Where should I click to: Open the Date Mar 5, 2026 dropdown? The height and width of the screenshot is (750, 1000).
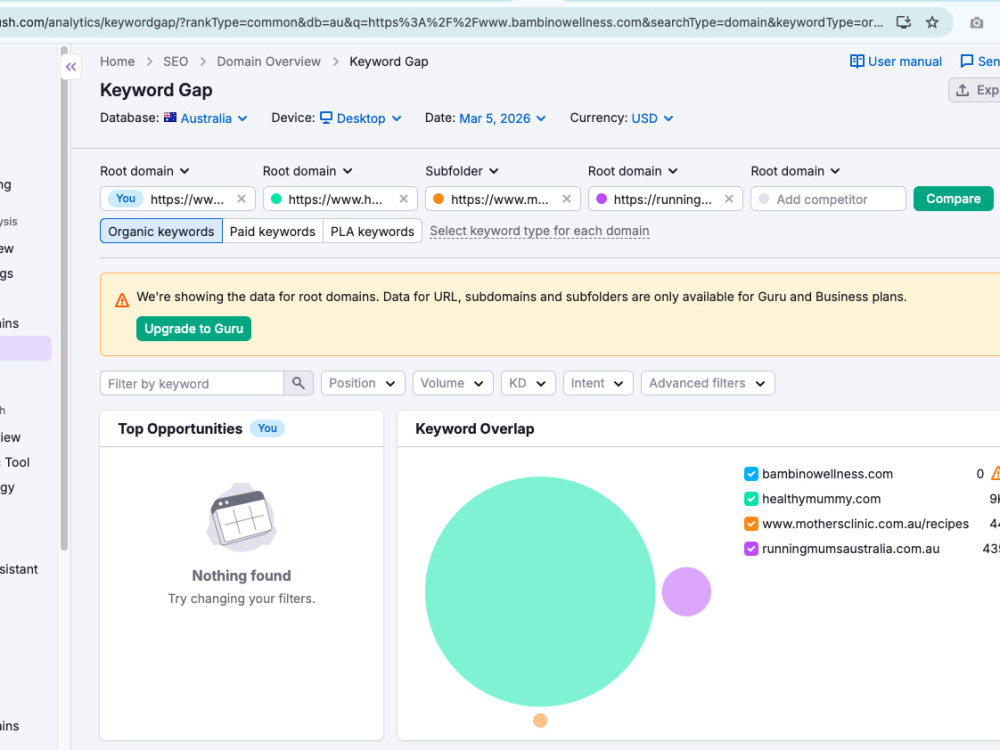point(503,118)
